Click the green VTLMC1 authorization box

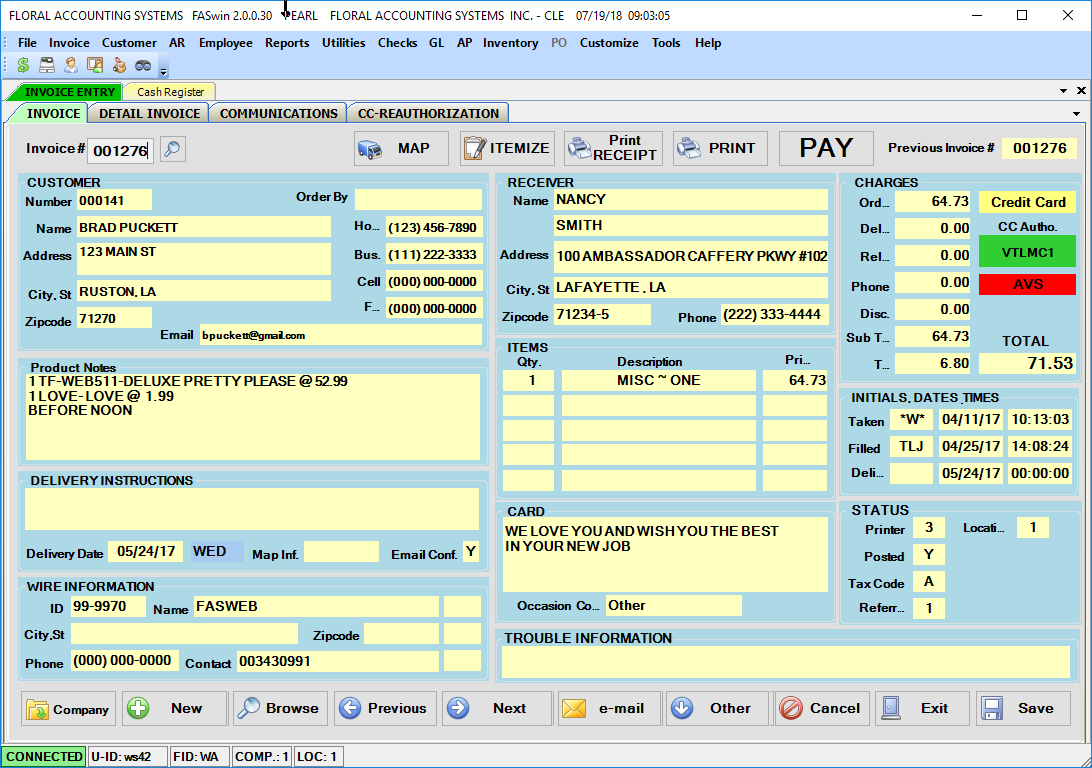1027,252
